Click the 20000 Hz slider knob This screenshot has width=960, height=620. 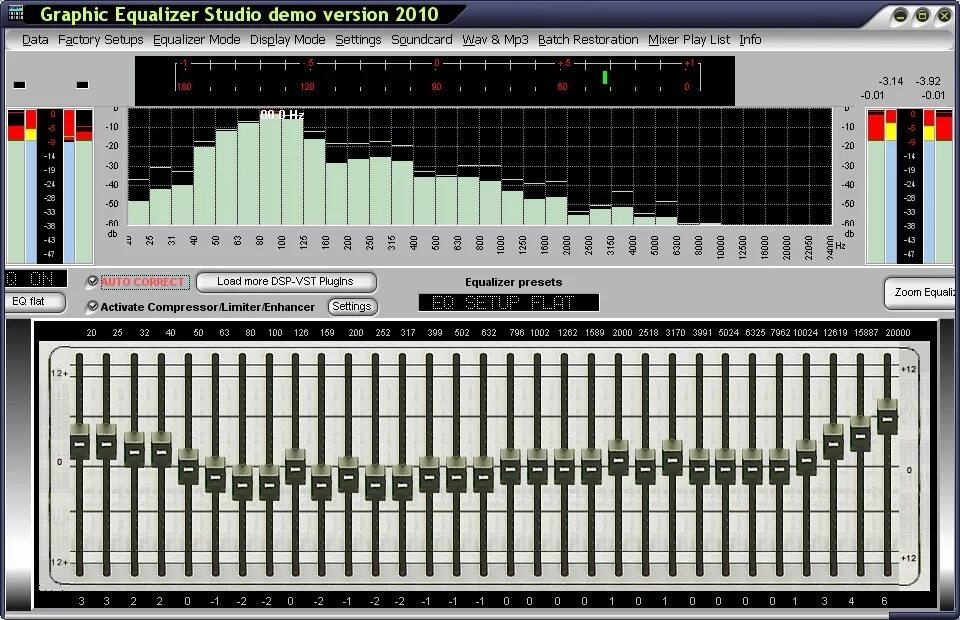(887, 417)
